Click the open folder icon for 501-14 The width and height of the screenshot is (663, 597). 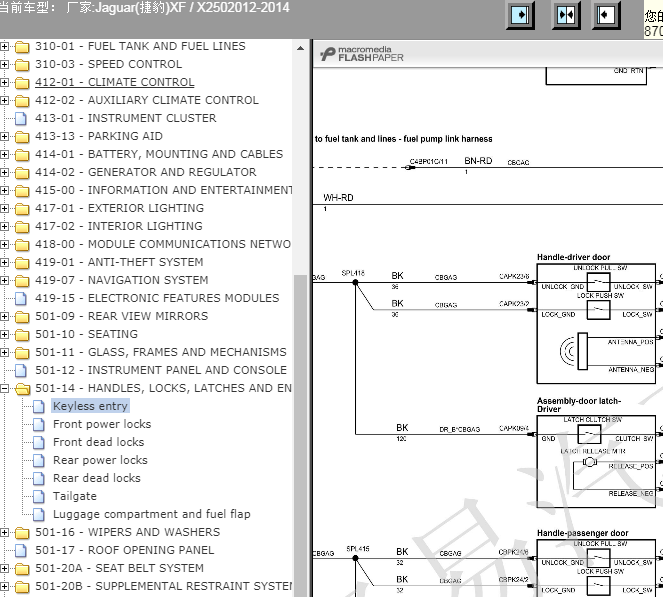coord(21,388)
